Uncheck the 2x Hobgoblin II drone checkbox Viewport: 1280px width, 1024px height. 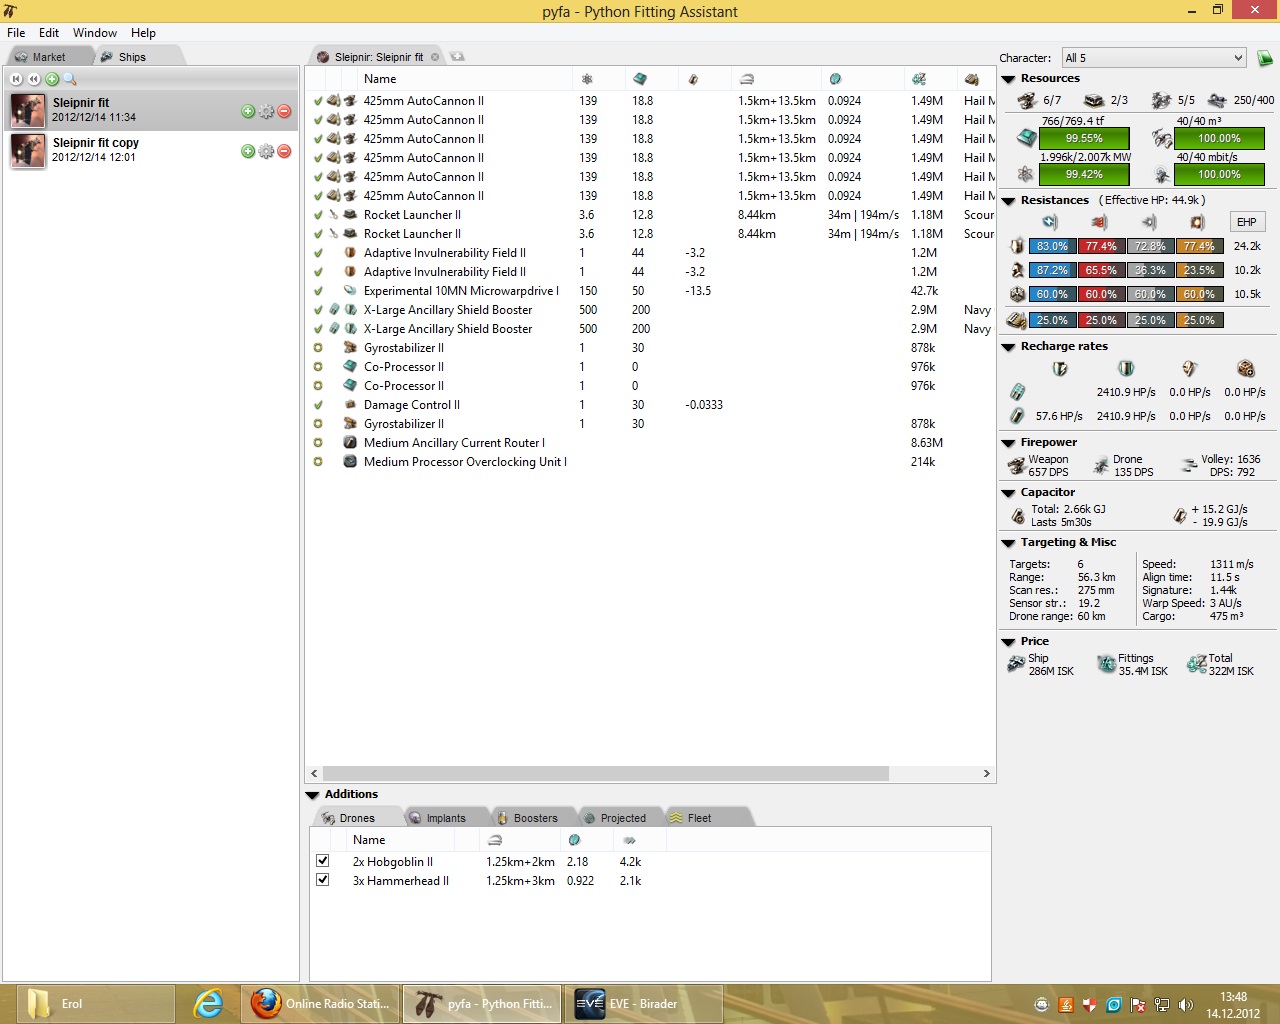click(322, 861)
